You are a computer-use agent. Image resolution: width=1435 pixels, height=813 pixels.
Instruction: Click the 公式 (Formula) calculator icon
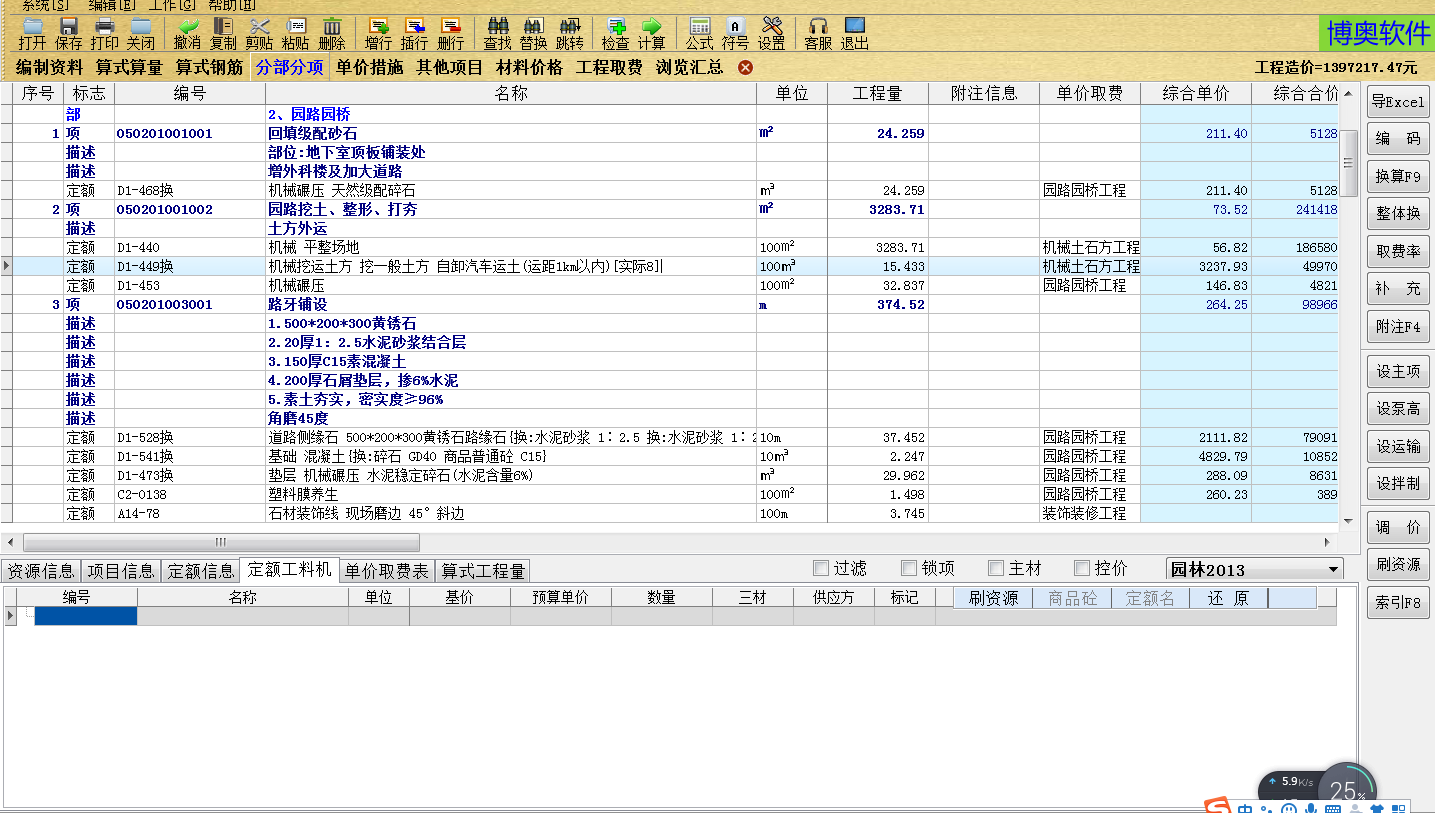click(x=700, y=33)
